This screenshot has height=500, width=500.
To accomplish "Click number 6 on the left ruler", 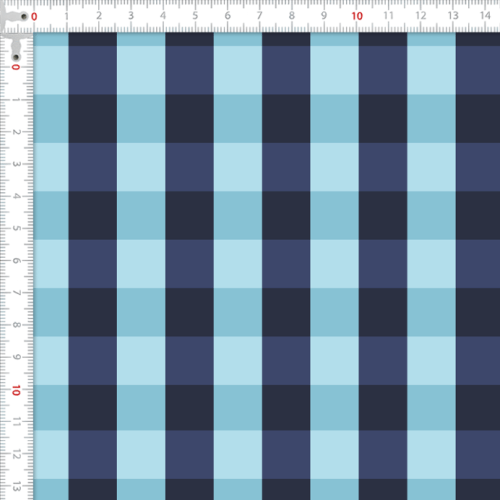I will pyautogui.click(x=16, y=261).
